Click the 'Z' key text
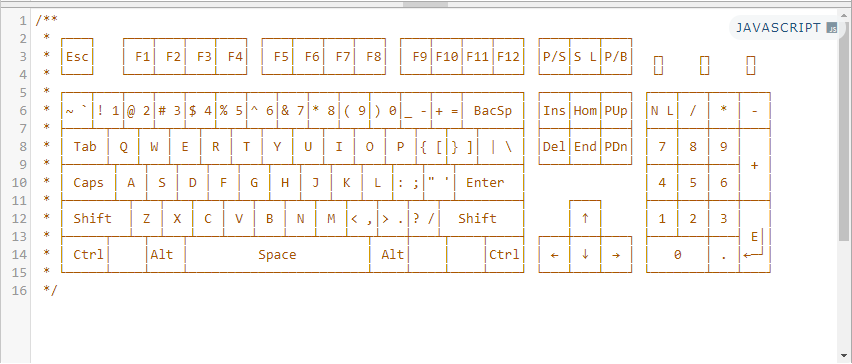This screenshot has width=852, height=364. coord(147,218)
